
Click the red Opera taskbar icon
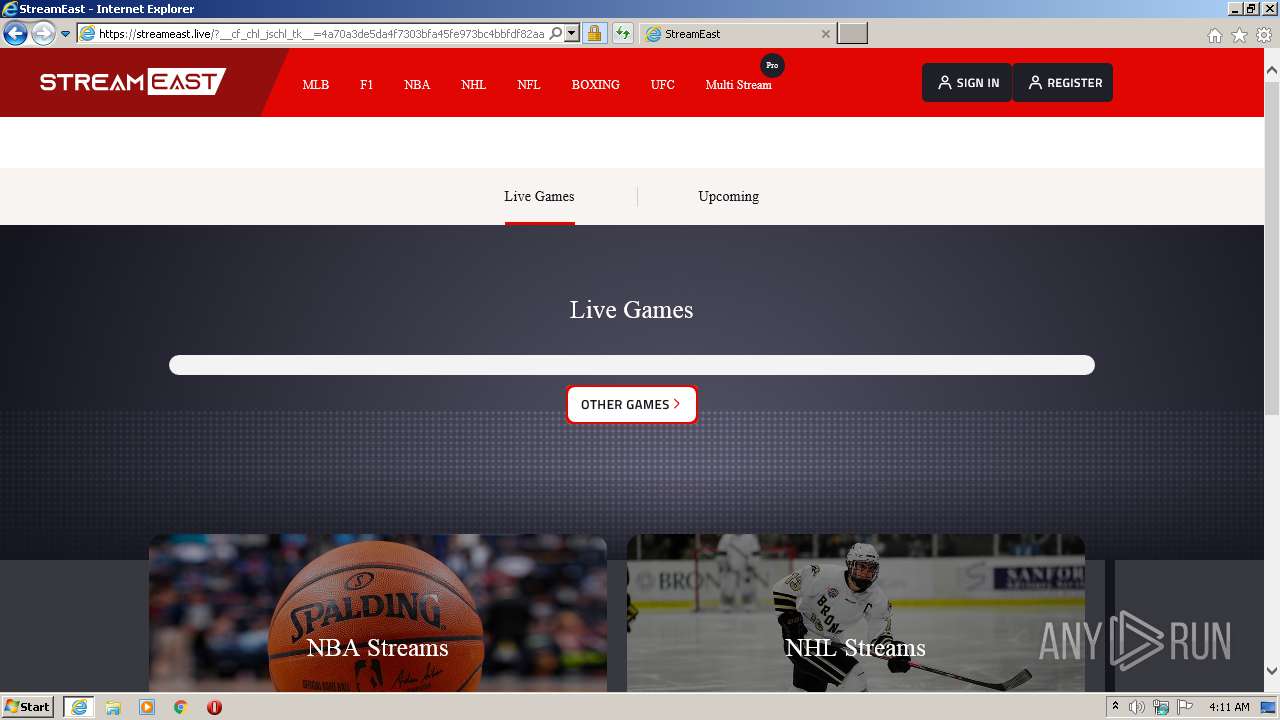point(214,707)
